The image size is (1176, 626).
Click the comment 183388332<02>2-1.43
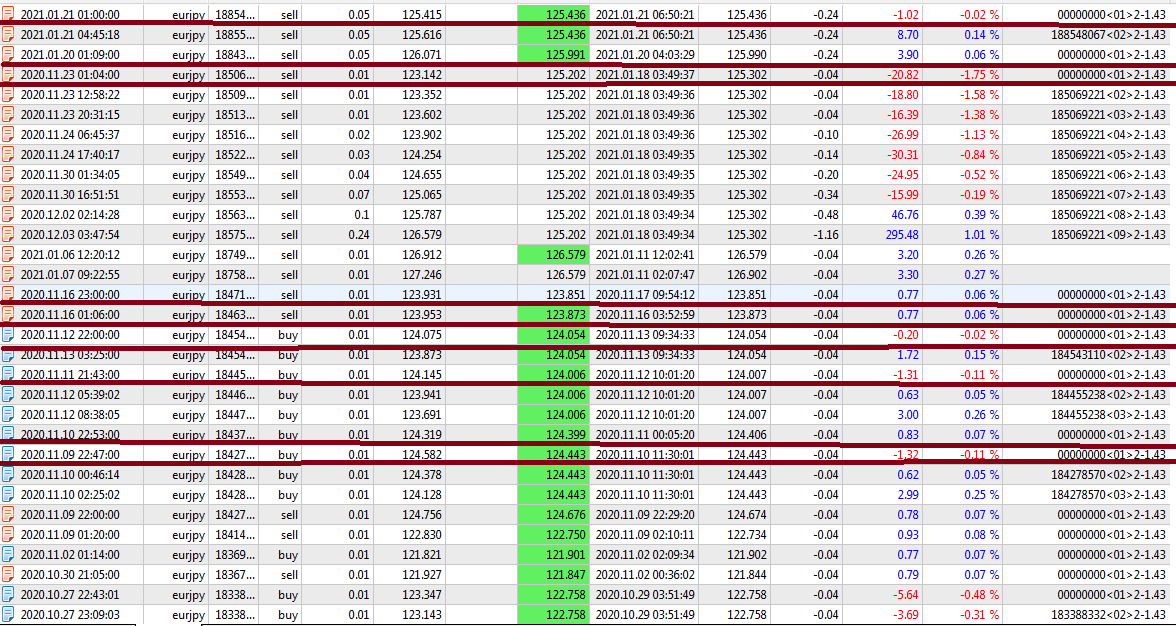coord(1108,615)
